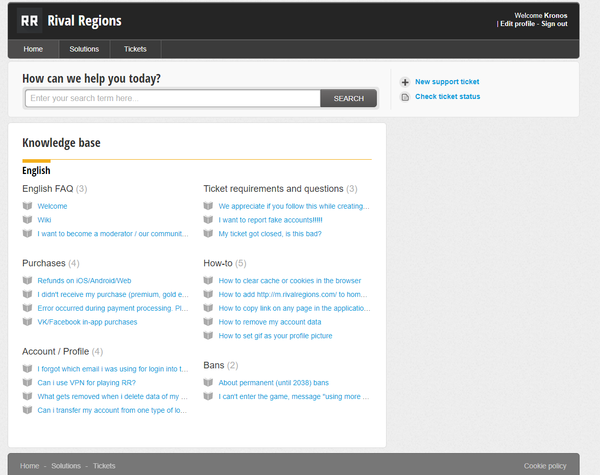Open How to clear cache or cookies article

coord(290,281)
